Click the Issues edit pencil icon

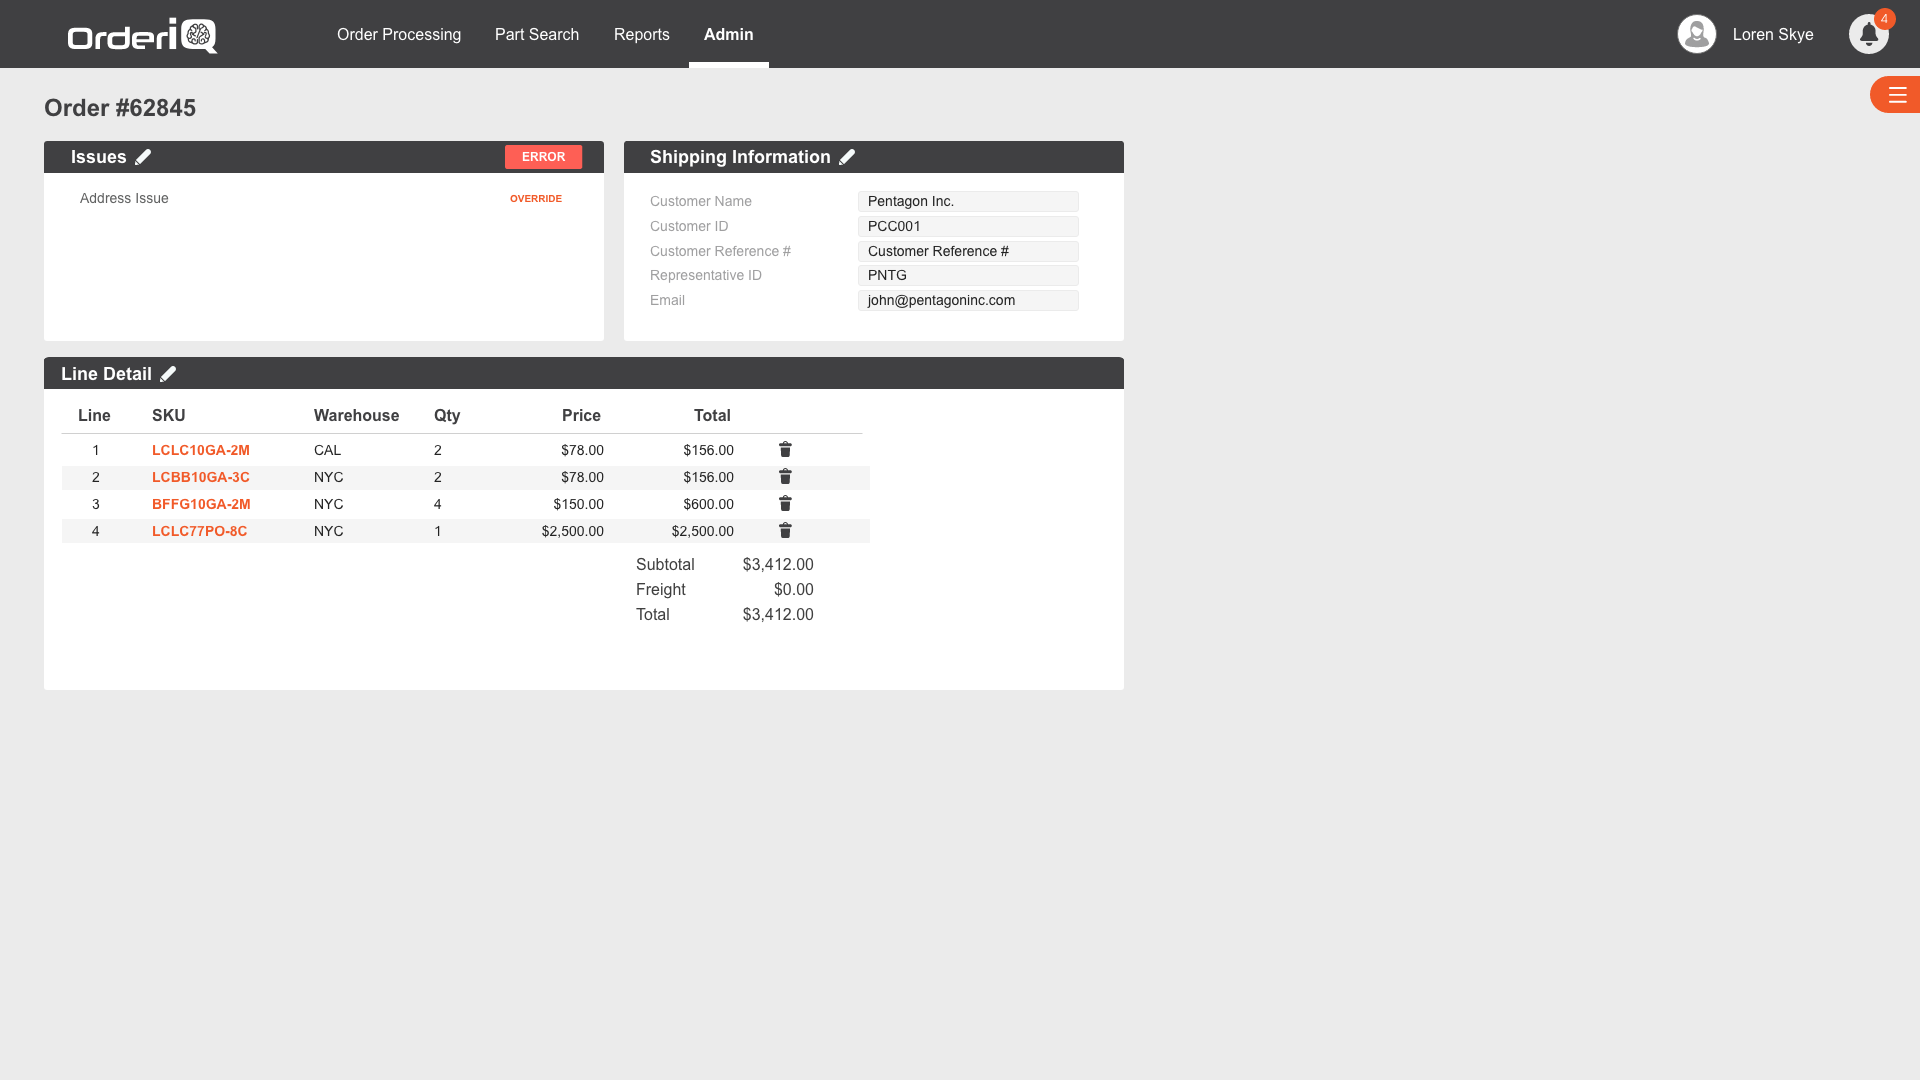143,157
